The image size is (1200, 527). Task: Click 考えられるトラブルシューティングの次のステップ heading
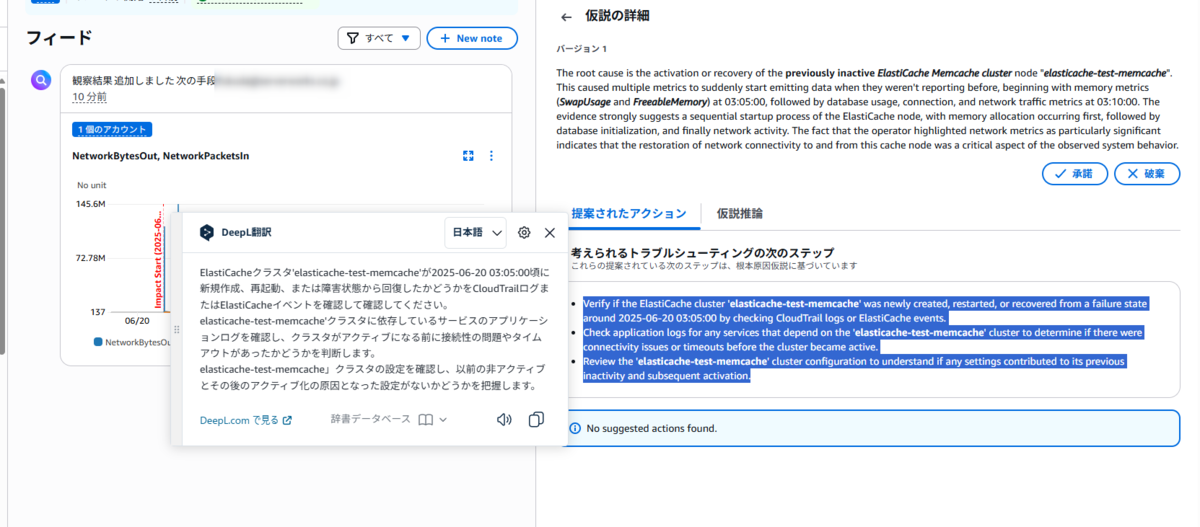point(702,253)
